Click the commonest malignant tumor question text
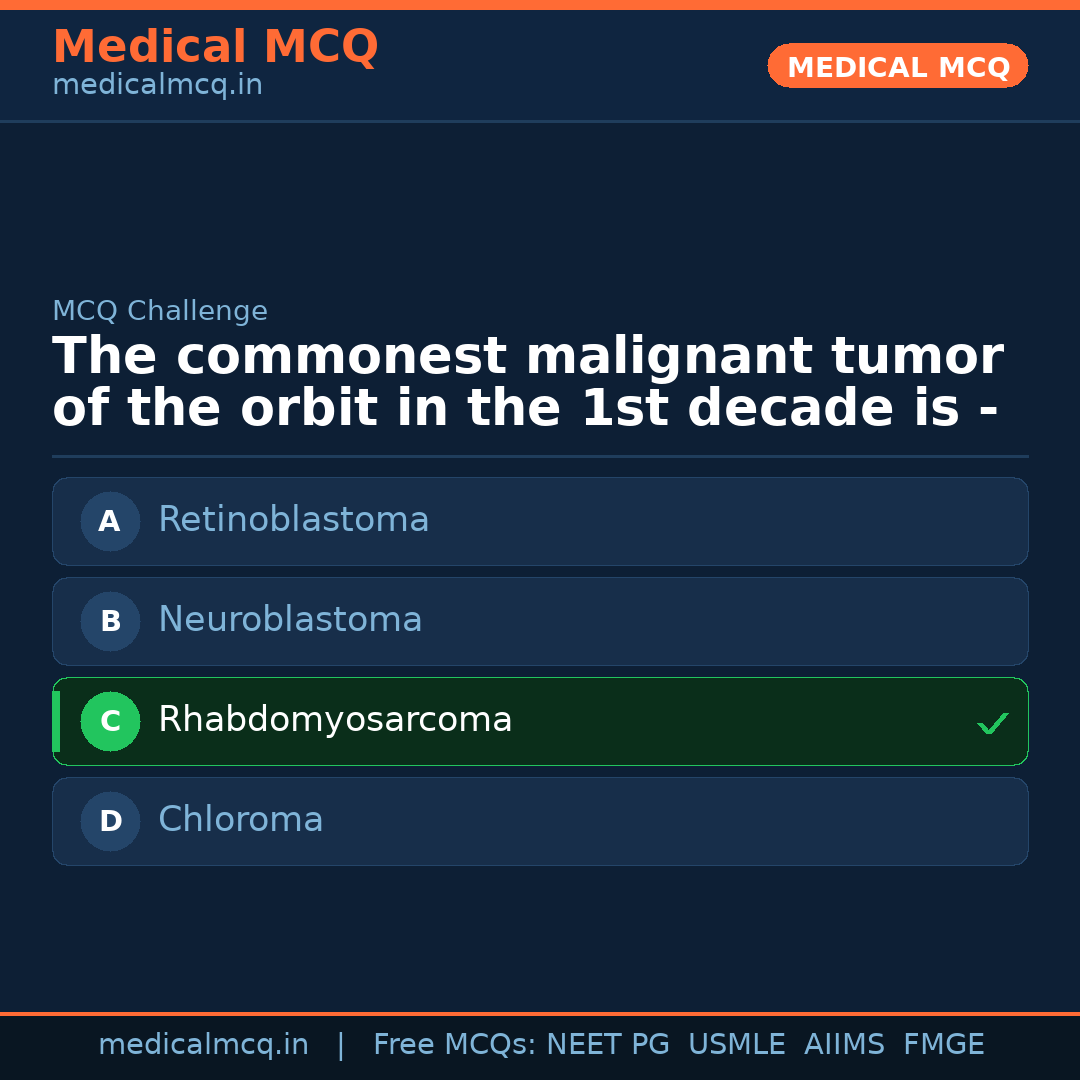This screenshot has width=1080, height=1080. click(x=527, y=383)
